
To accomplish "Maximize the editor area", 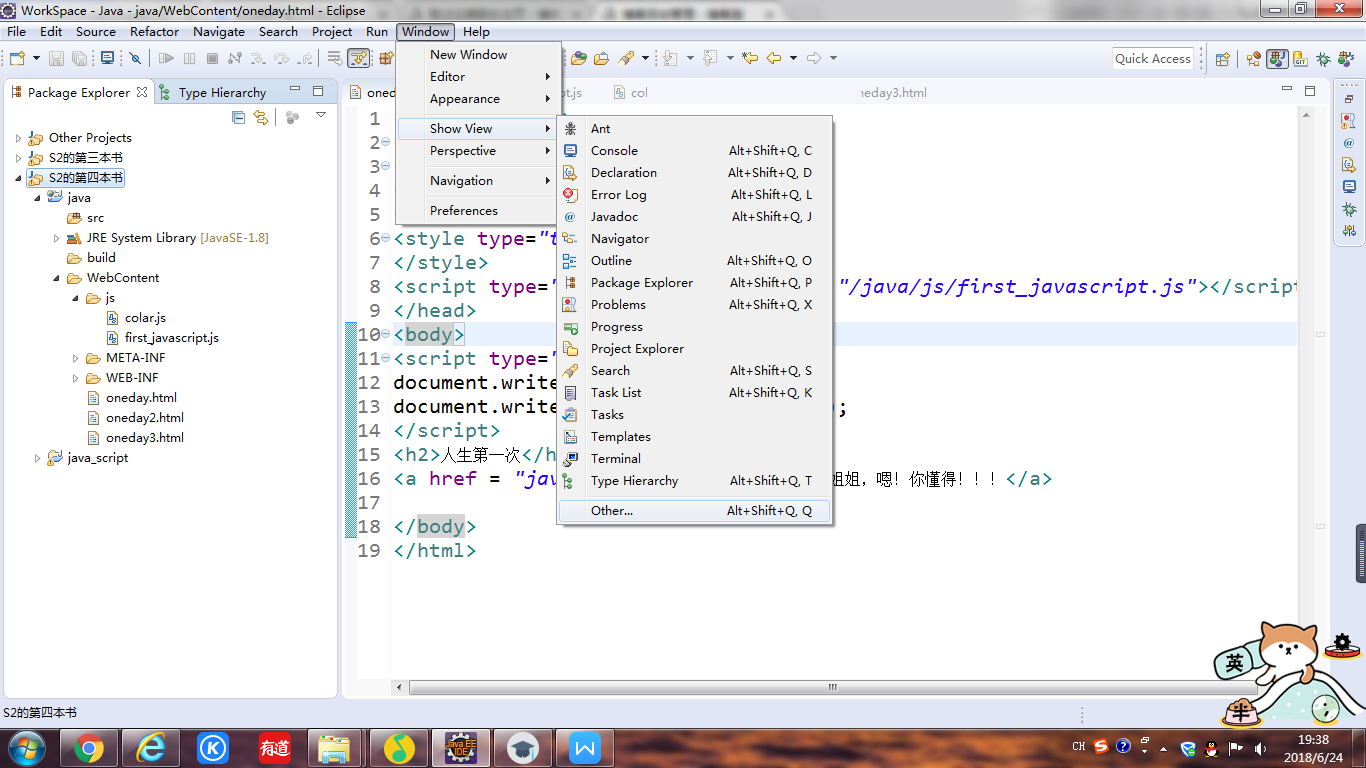I will 1310,91.
